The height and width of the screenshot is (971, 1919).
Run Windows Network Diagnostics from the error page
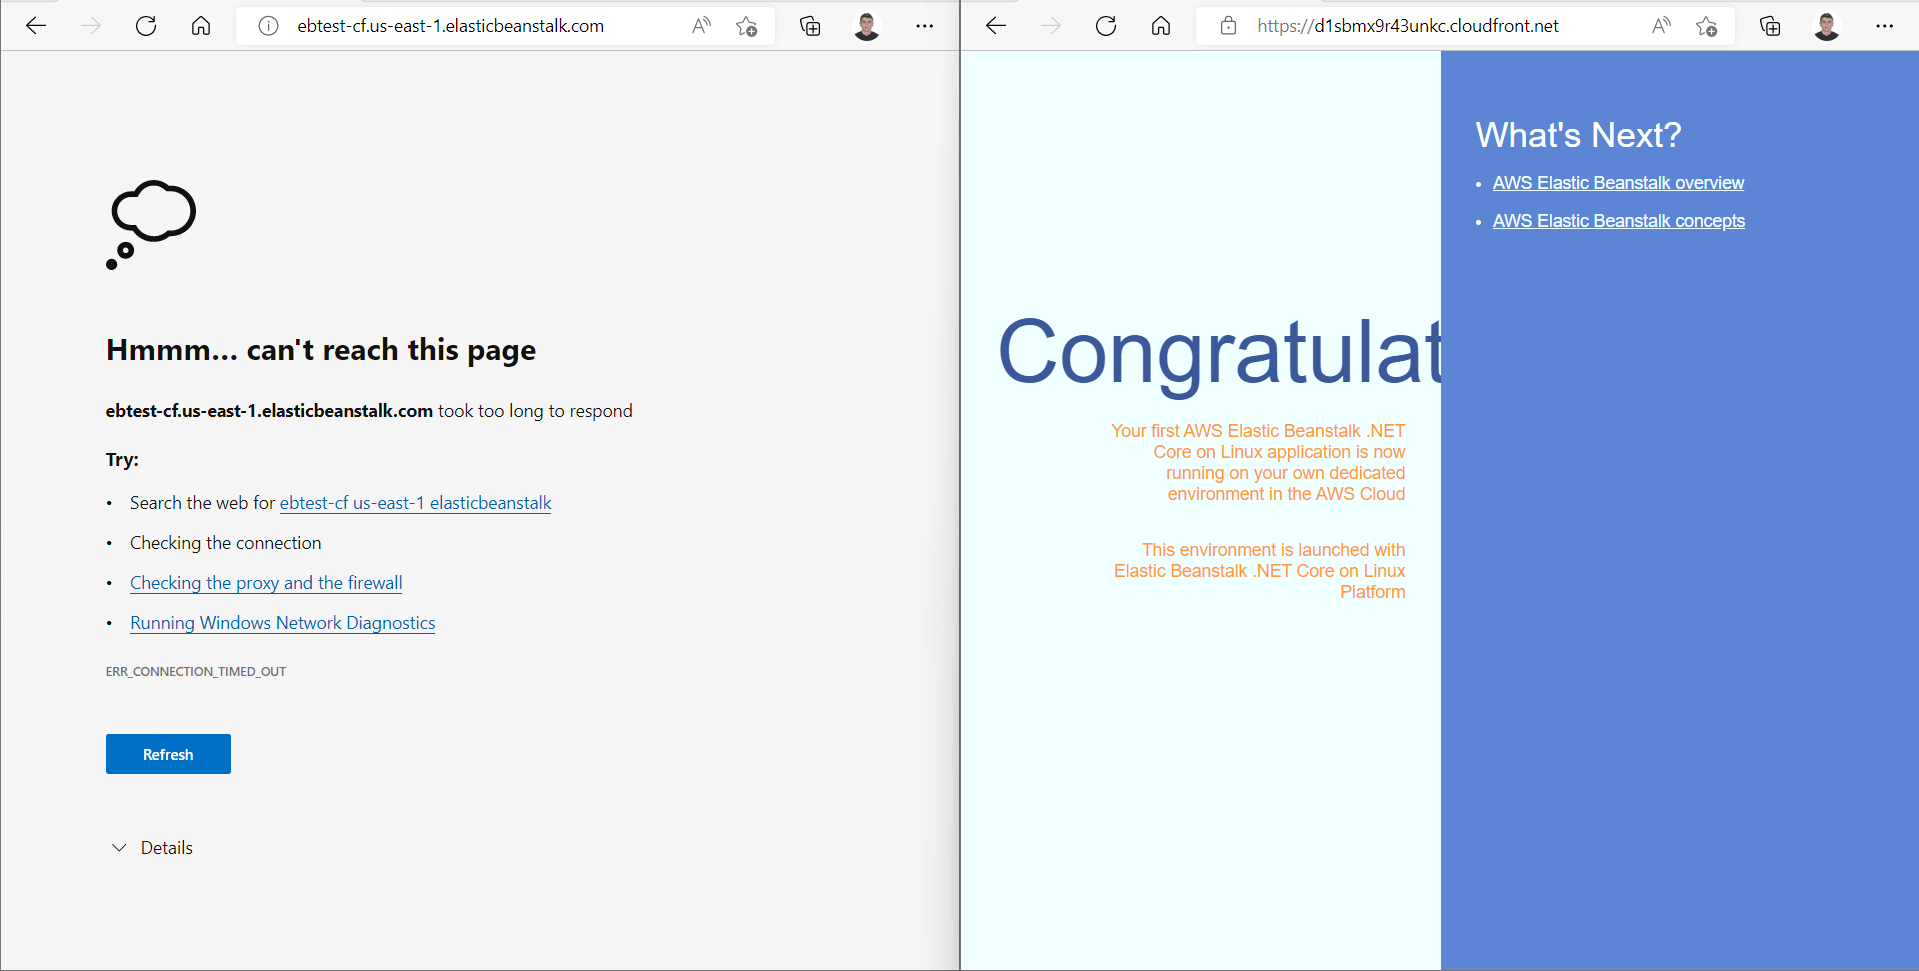[282, 623]
